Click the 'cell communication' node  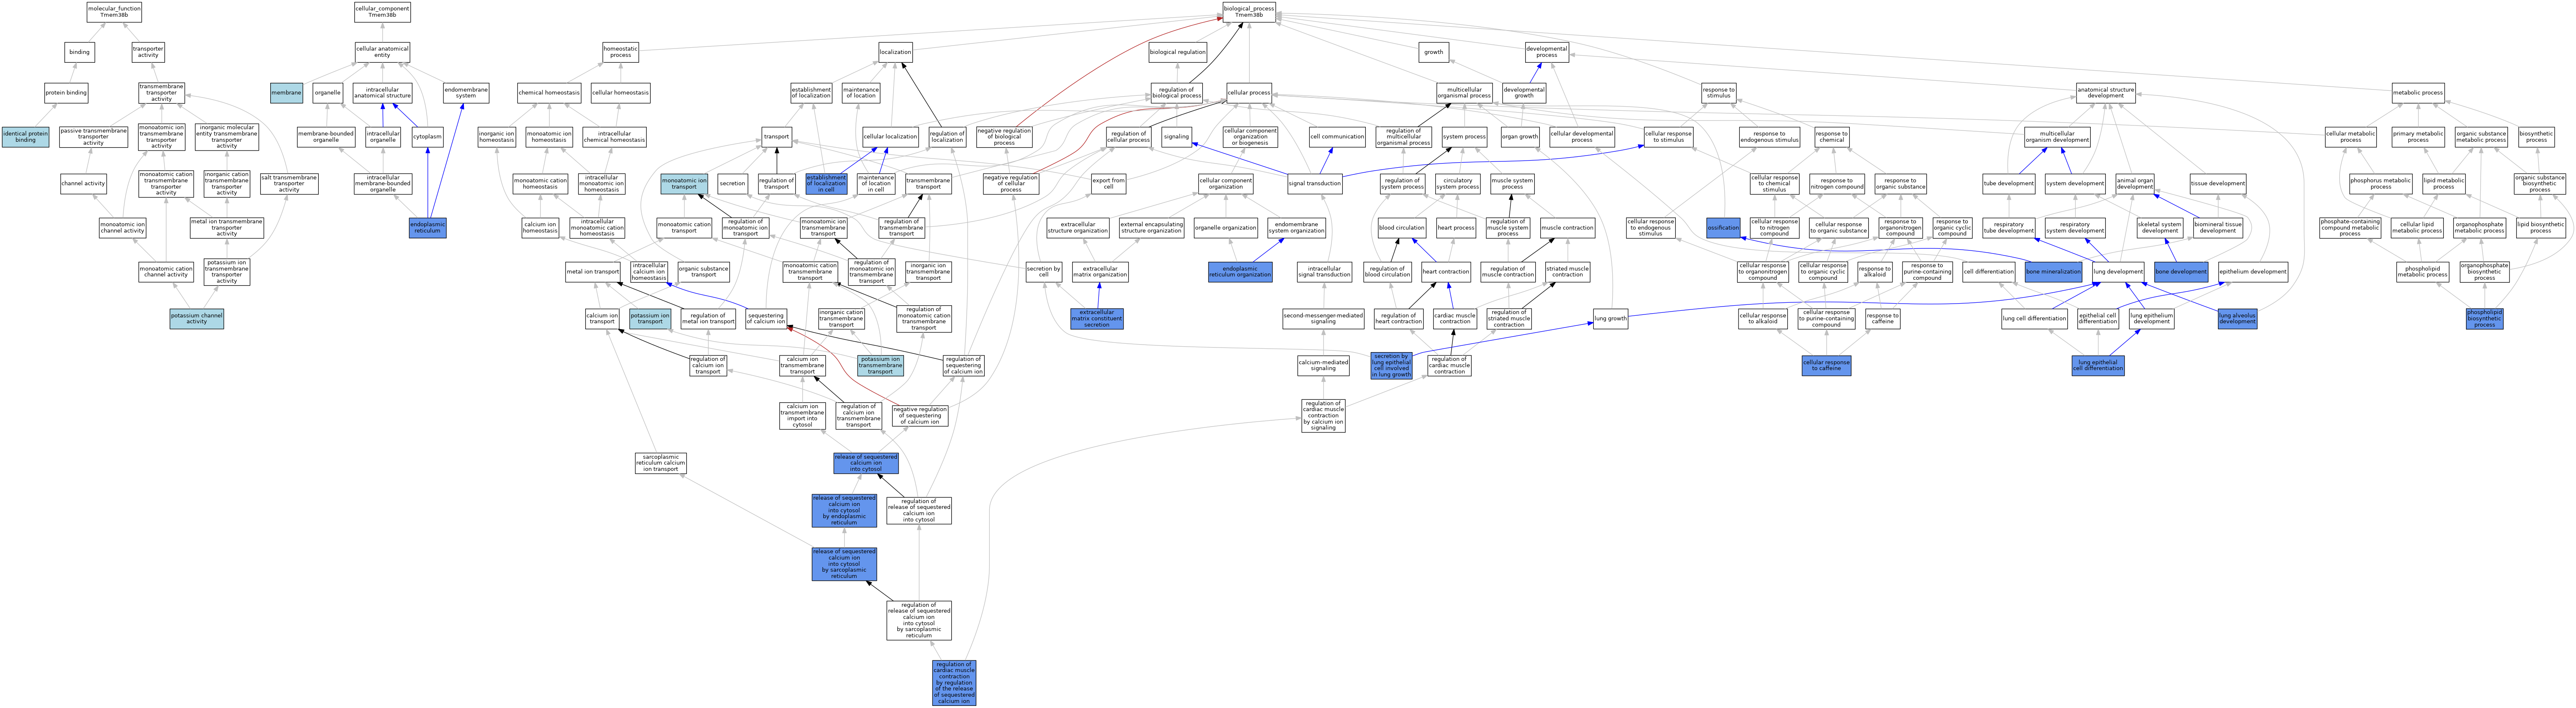click(x=1337, y=137)
